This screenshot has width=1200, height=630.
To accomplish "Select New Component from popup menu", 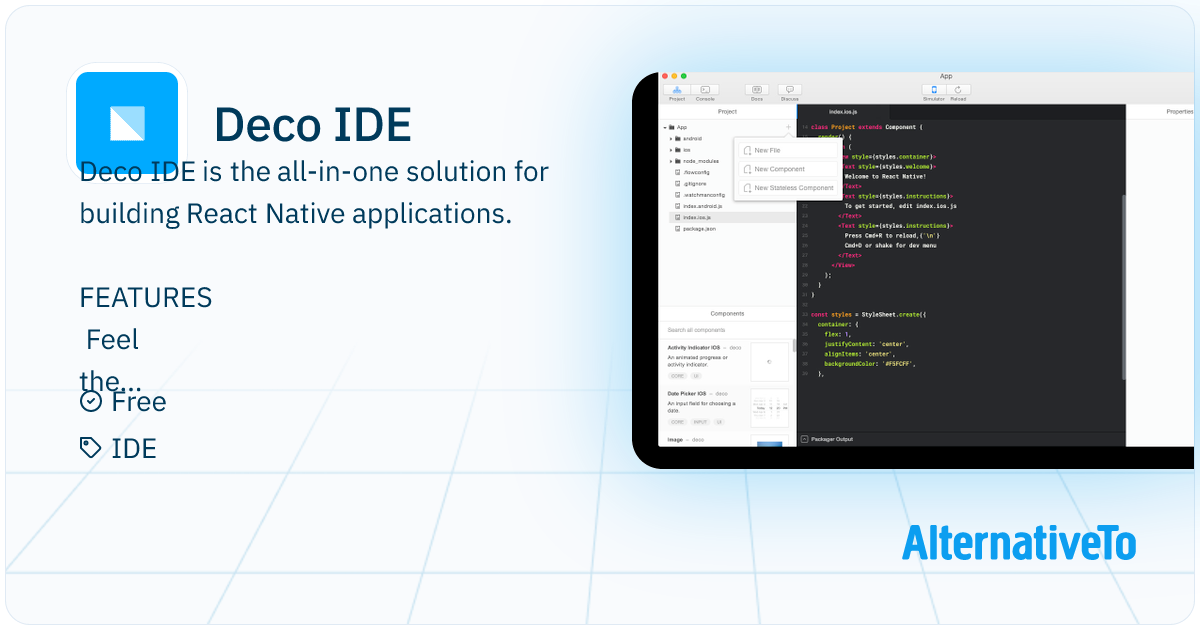I will (x=778, y=169).
